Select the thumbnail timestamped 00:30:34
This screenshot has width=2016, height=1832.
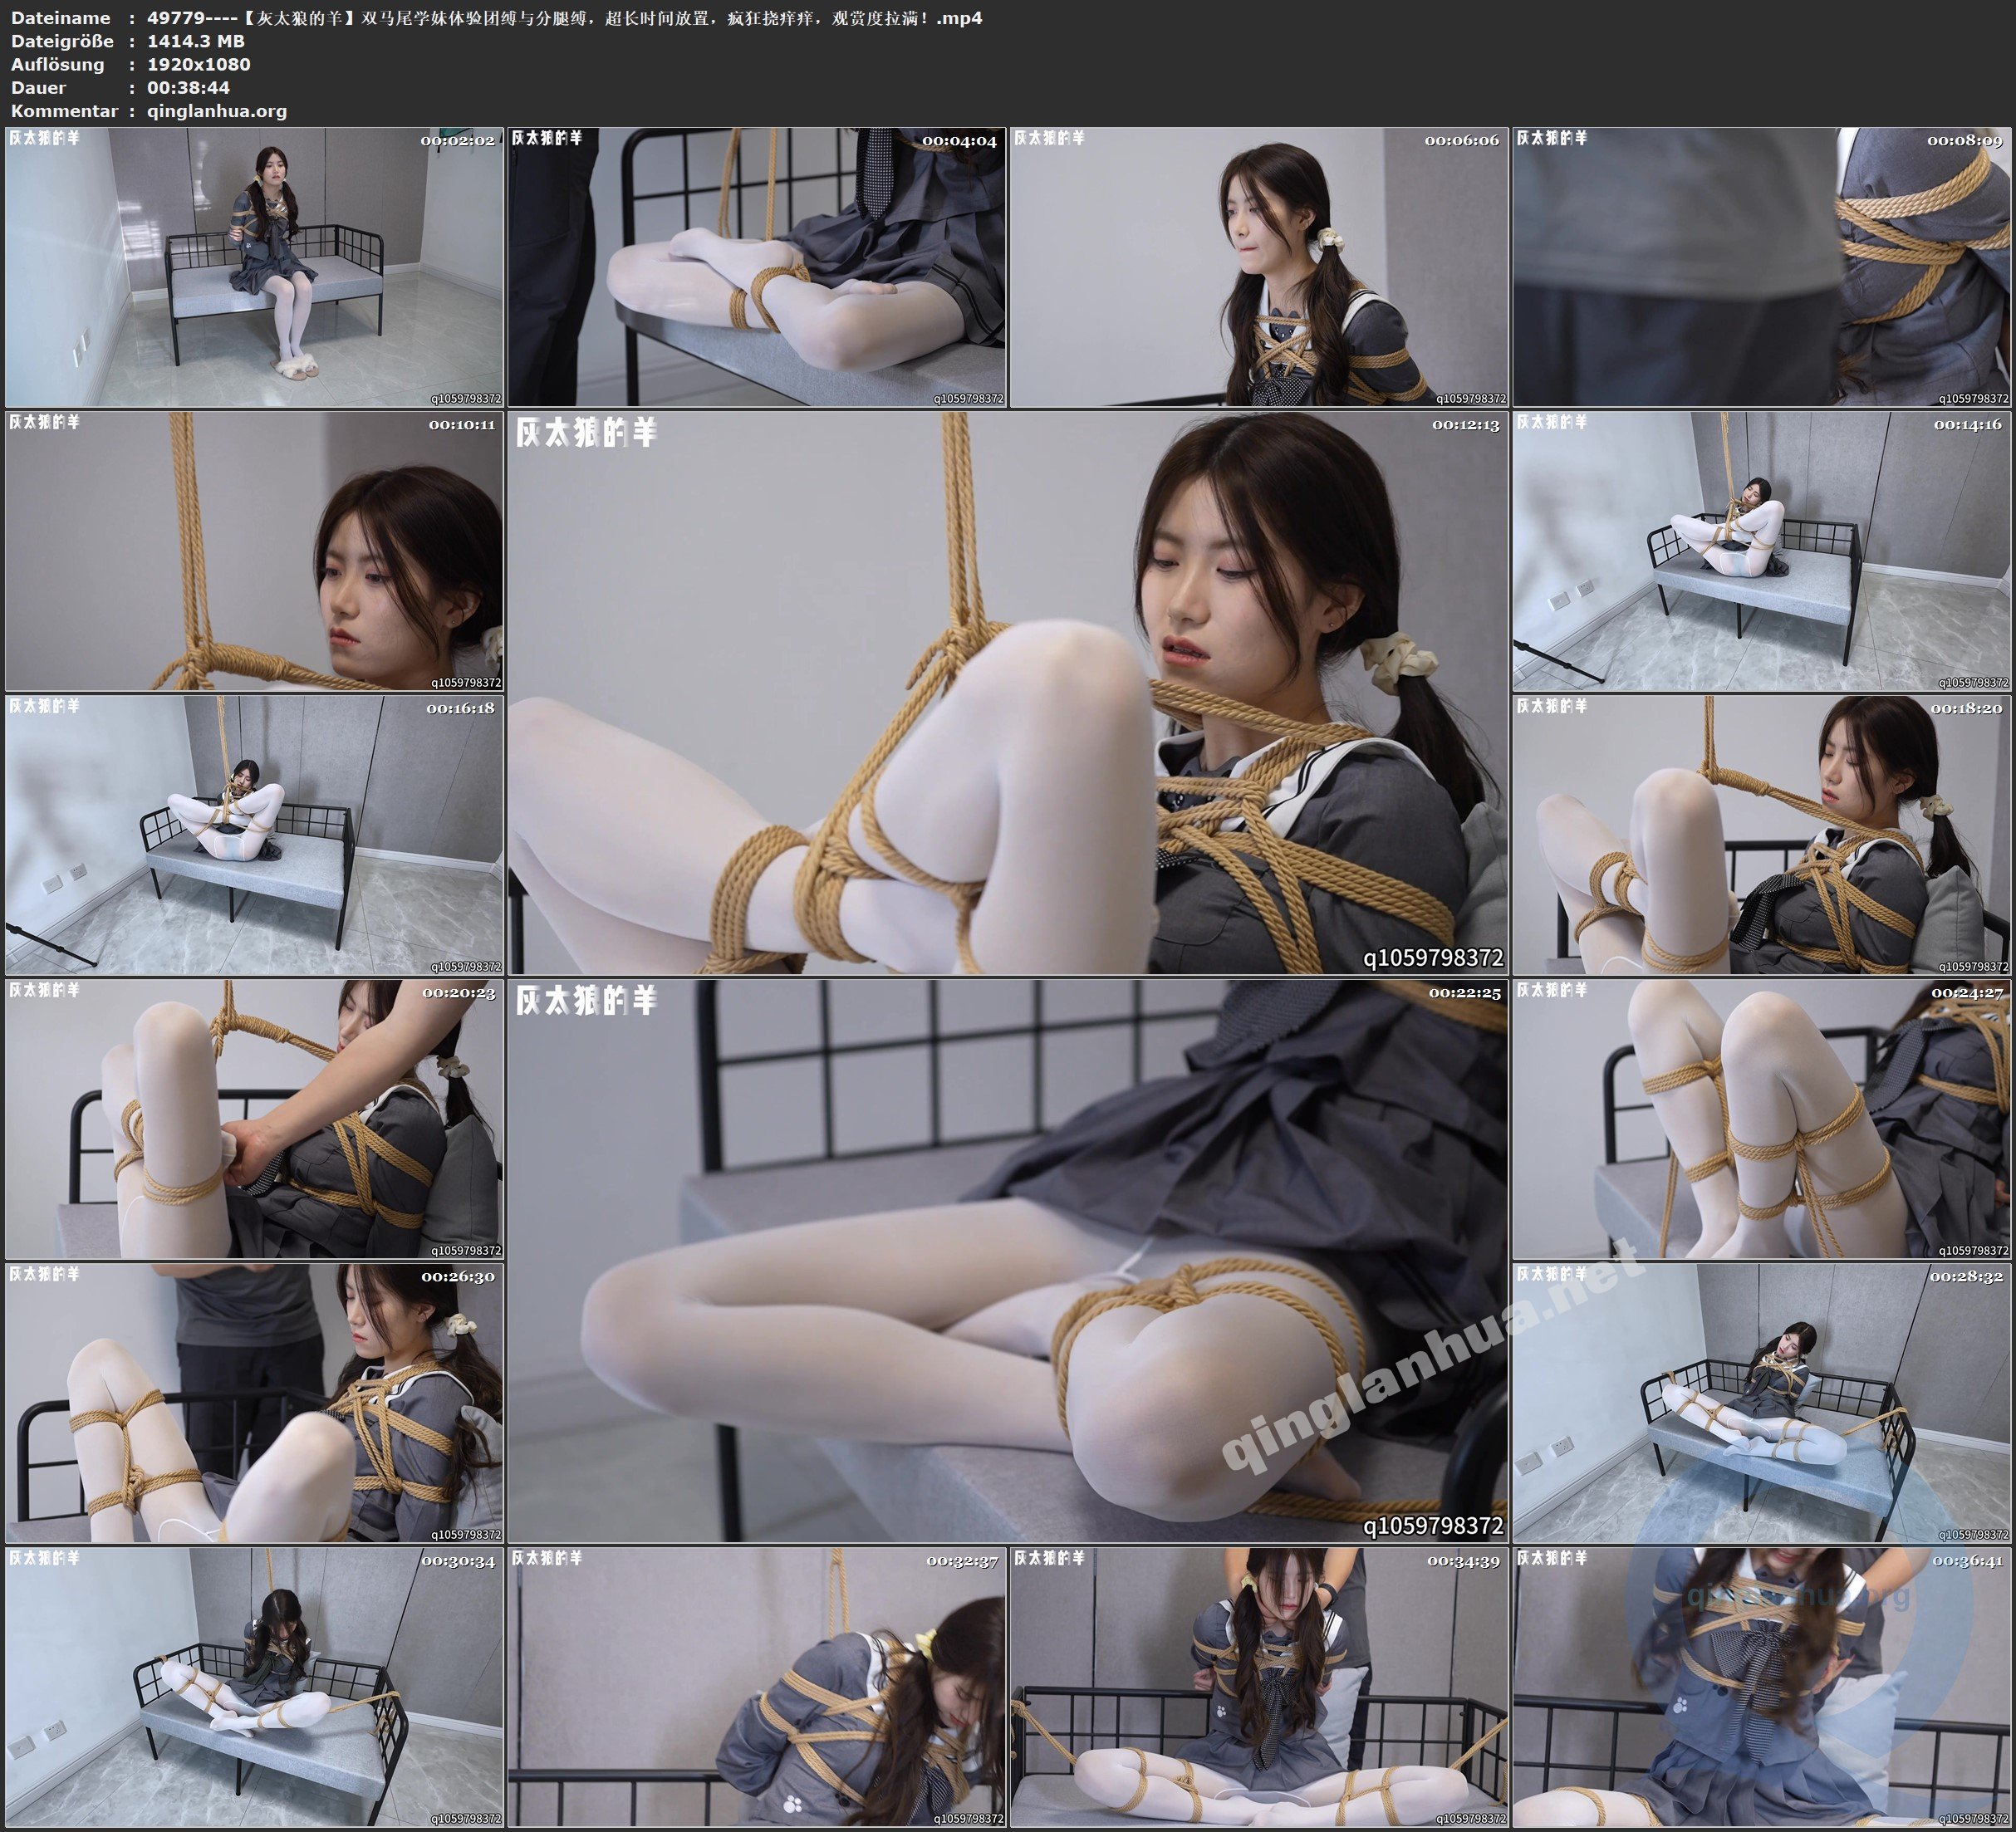point(254,1687)
